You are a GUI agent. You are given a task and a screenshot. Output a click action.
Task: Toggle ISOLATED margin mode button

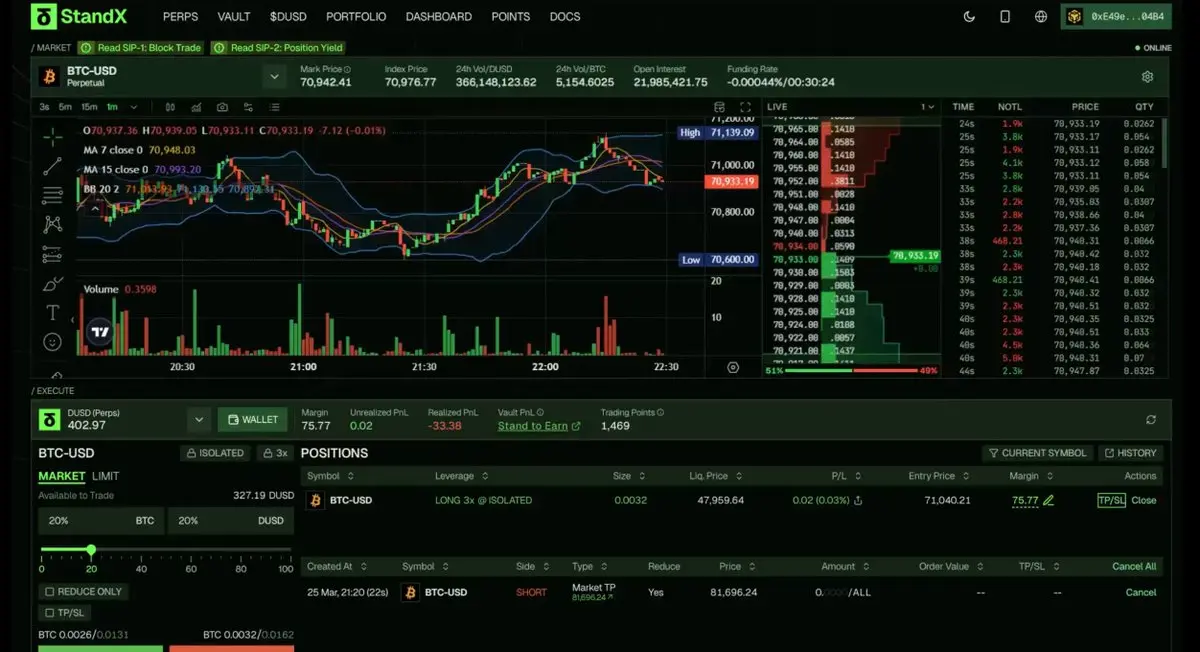coord(215,453)
